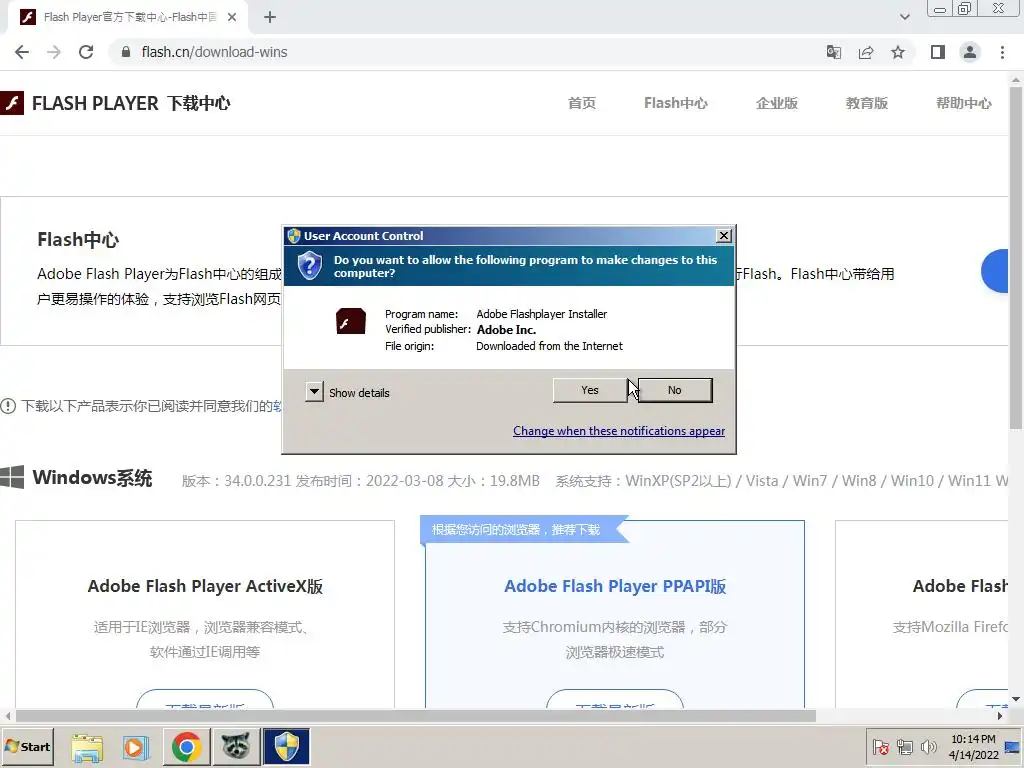The image size is (1024, 768).
Task: Click the Flash Player logo icon
Action: pyautogui.click(x=12, y=103)
